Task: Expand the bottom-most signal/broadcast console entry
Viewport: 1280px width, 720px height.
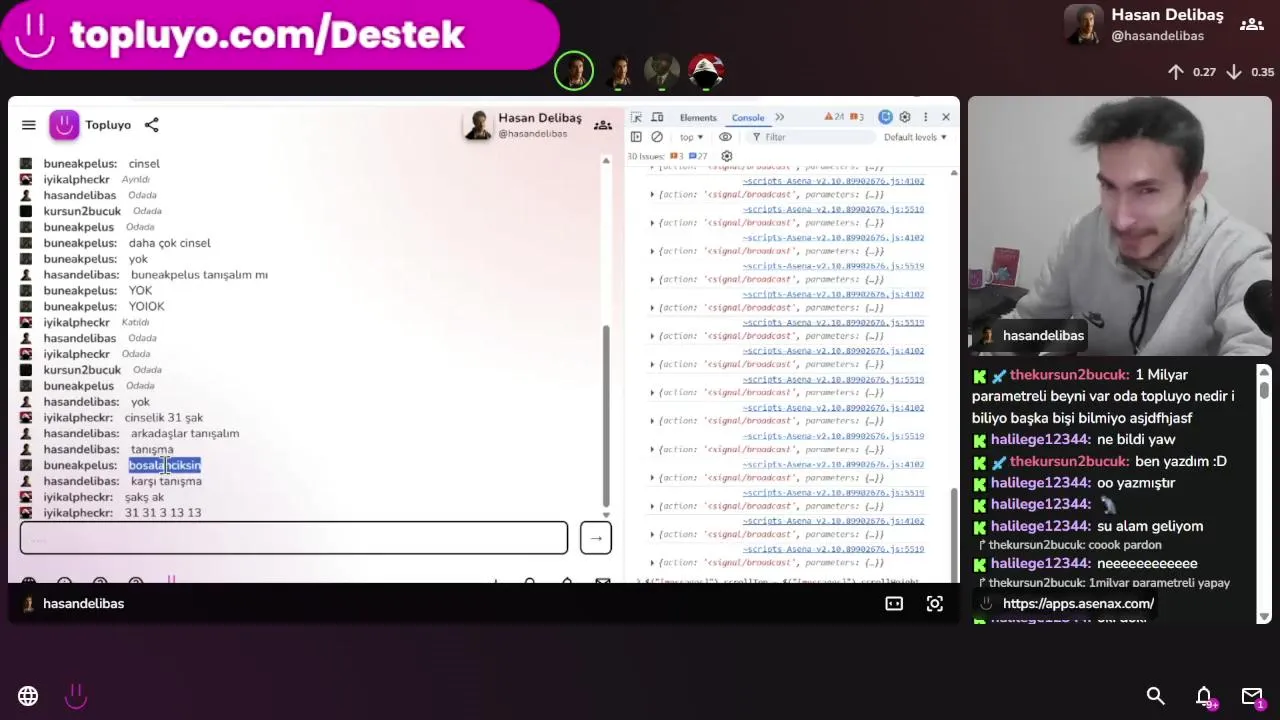Action: (652, 562)
